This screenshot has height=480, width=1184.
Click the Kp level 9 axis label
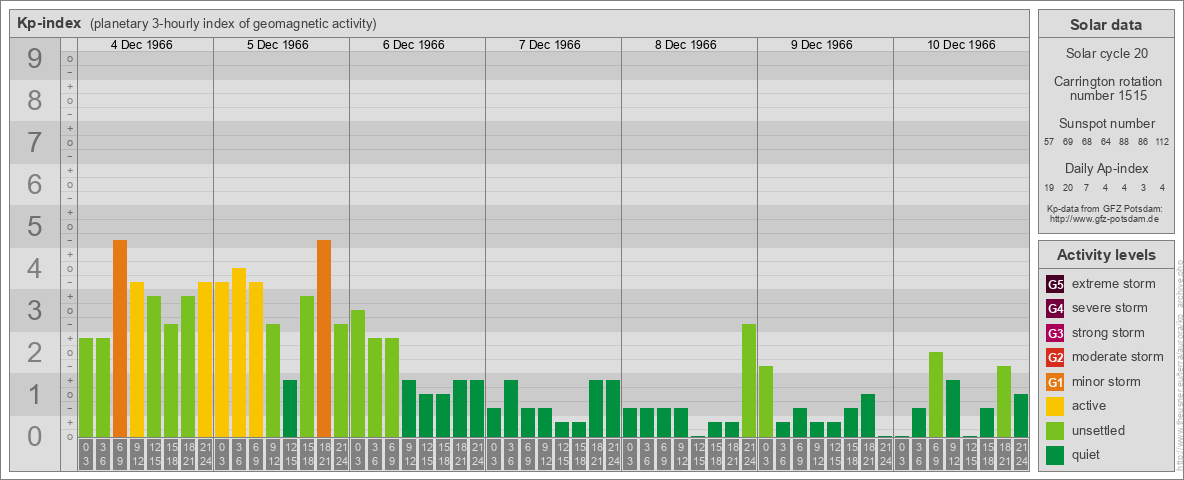click(x=34, y=60)
